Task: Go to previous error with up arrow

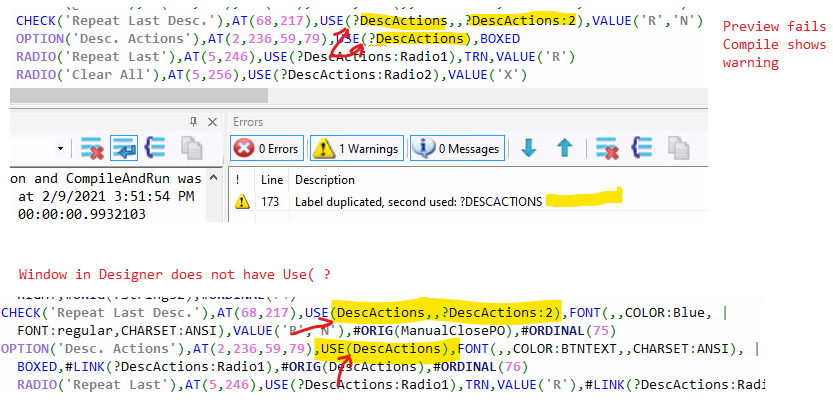Action: coord(563,149)
